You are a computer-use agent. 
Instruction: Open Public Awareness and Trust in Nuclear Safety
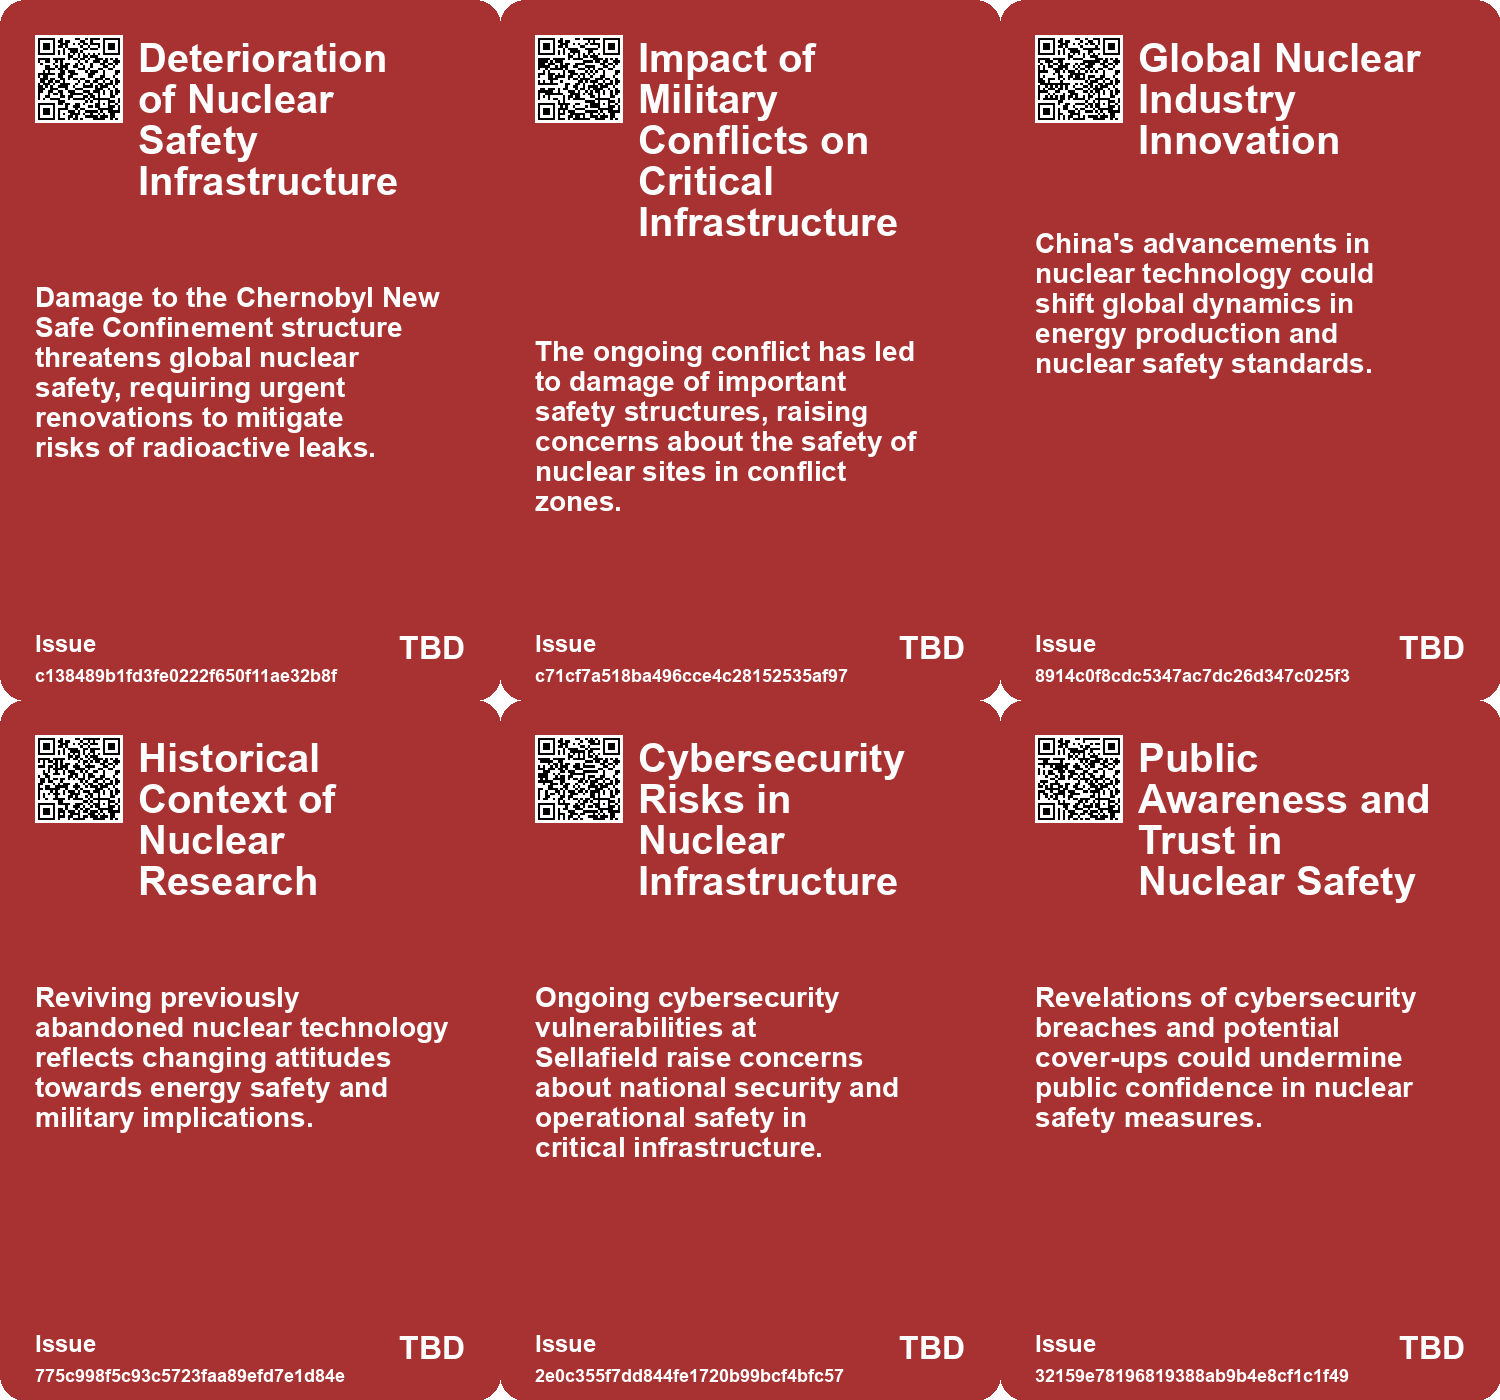pyautogui.click(x=1283, y=820)
